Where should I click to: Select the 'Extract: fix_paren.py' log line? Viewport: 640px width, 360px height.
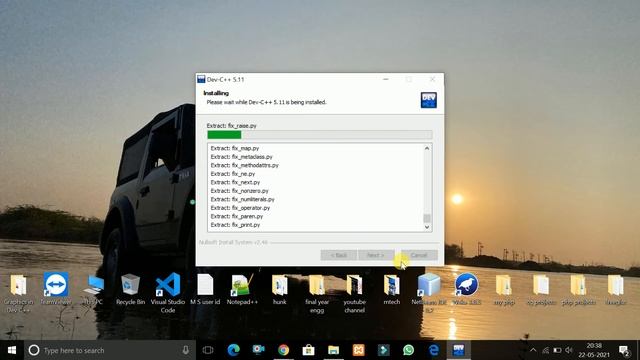pos(237,216)
